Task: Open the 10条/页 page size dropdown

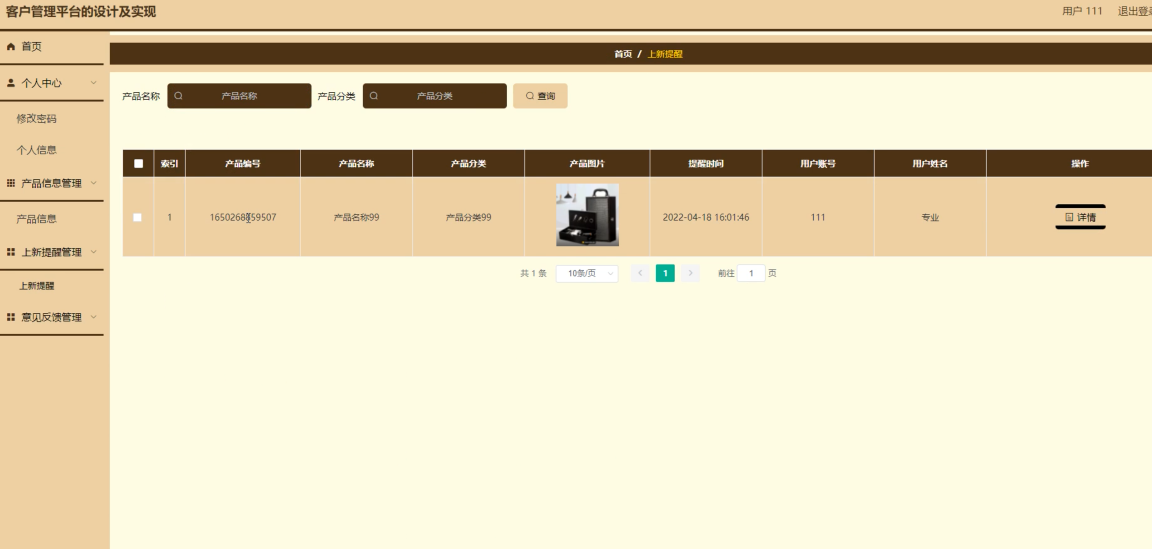Action: pyautogui.click(x=587, y=273)
